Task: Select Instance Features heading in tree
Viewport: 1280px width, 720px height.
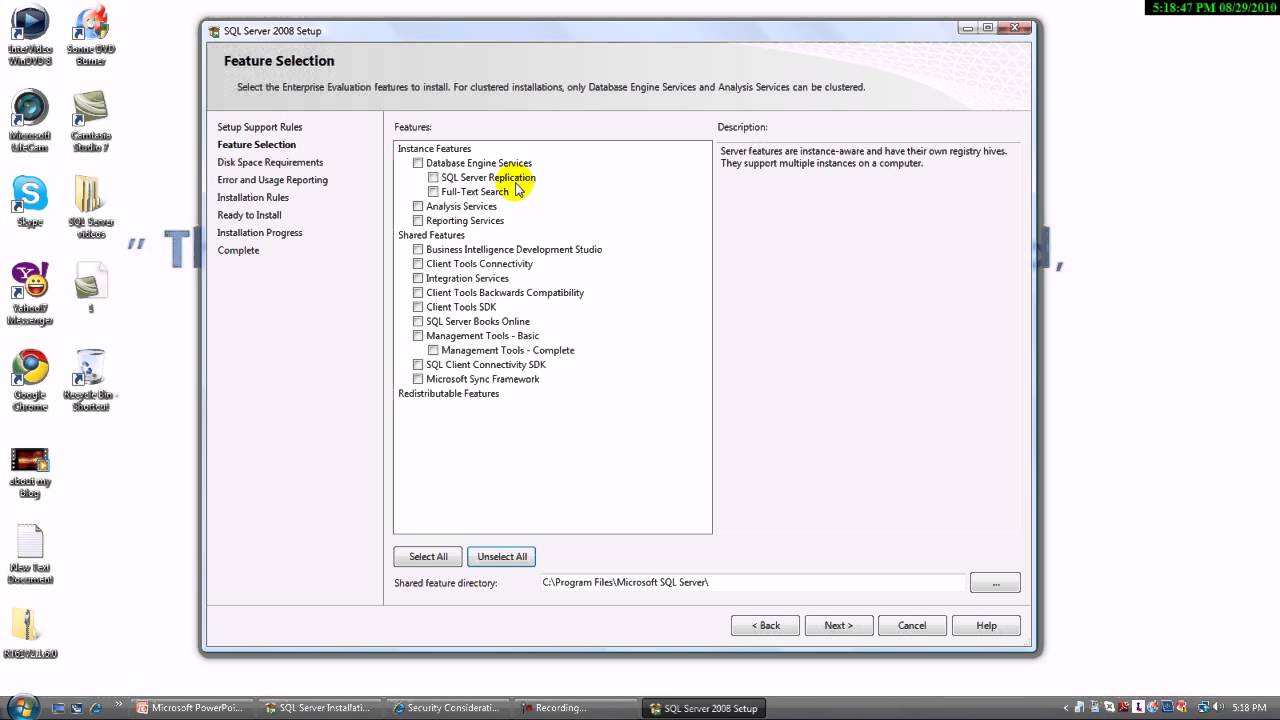Action: click(434, 149)
